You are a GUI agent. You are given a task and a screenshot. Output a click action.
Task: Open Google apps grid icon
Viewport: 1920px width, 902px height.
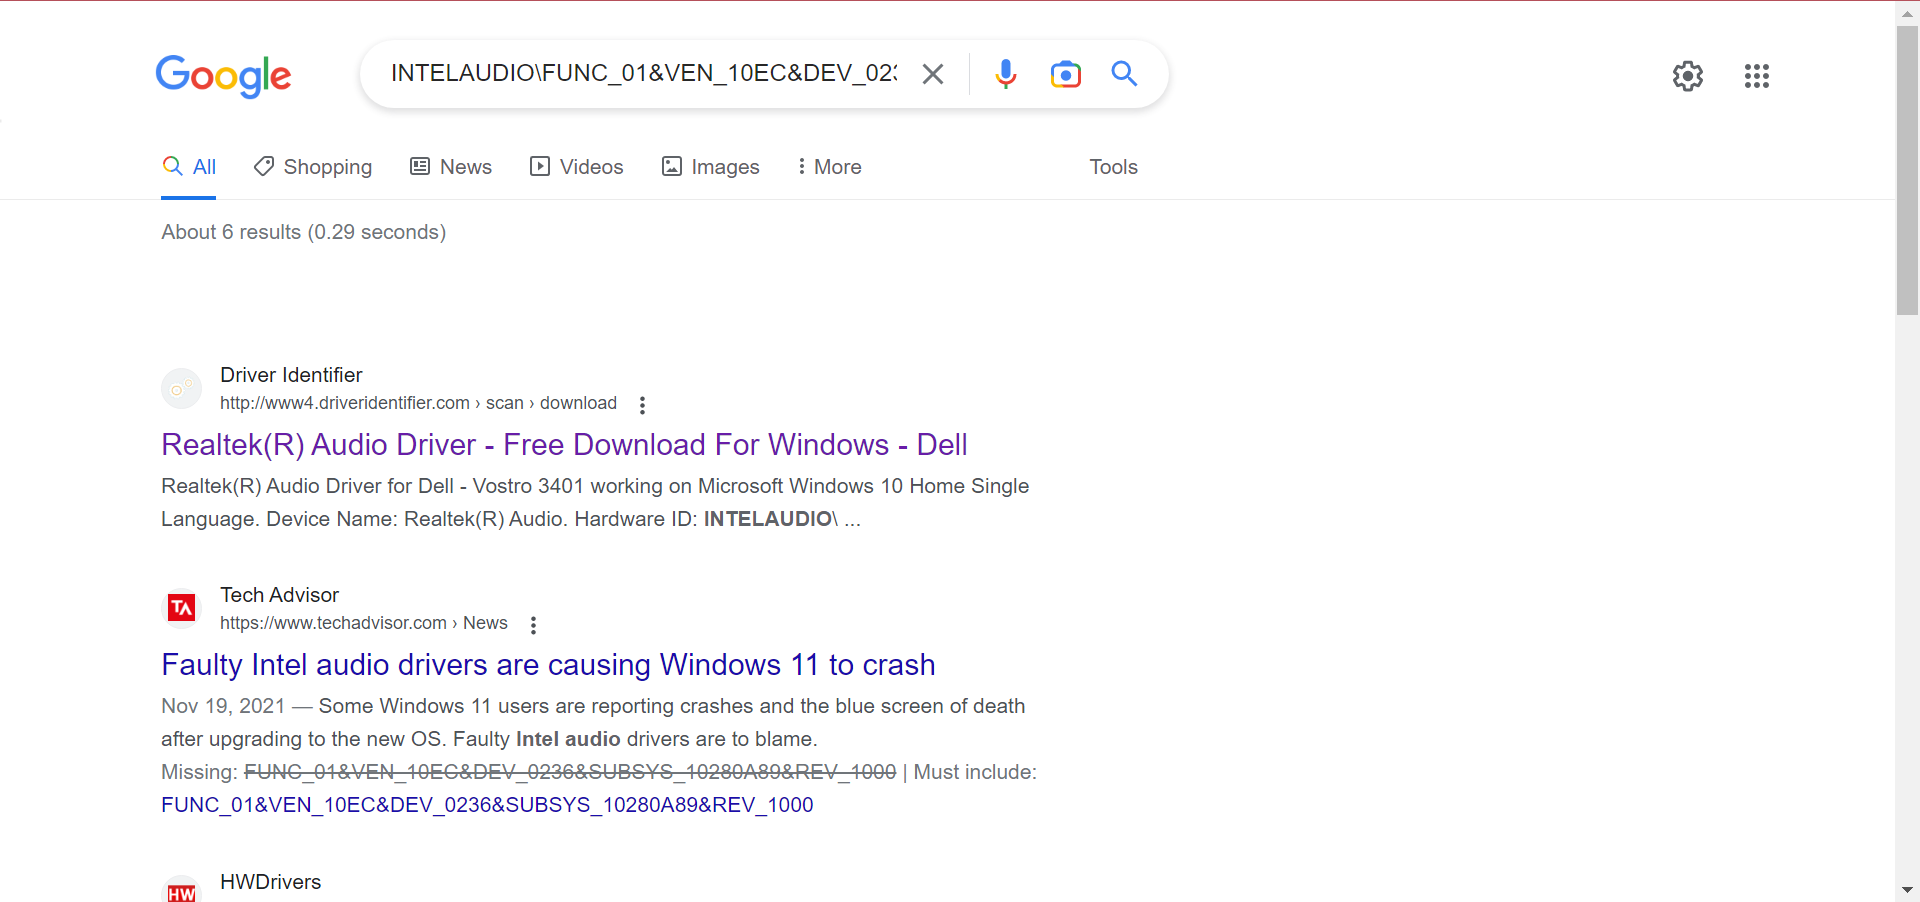pyautogui.click(x=1757, y=76)
